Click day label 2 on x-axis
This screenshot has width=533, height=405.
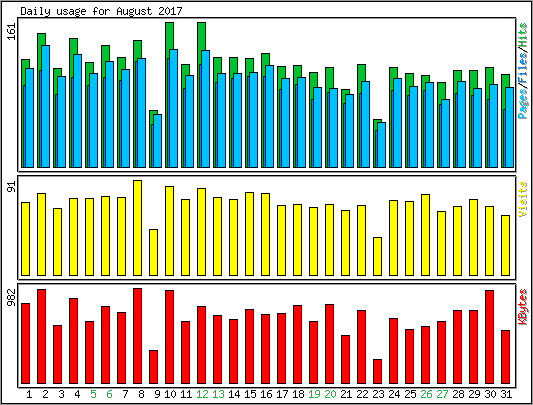(45, 394)
